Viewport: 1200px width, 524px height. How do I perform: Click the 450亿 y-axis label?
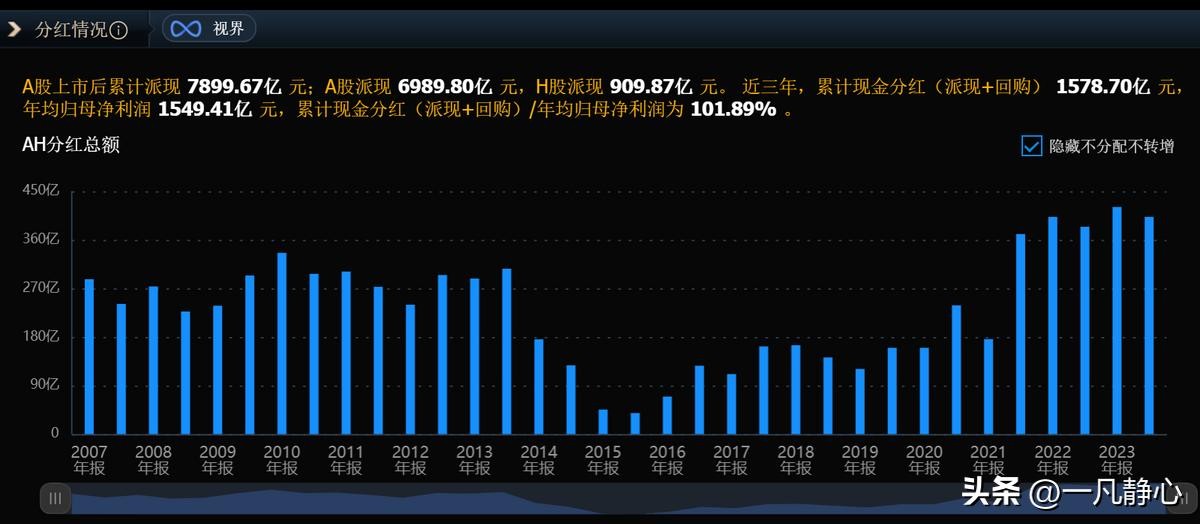click(41, 191)
